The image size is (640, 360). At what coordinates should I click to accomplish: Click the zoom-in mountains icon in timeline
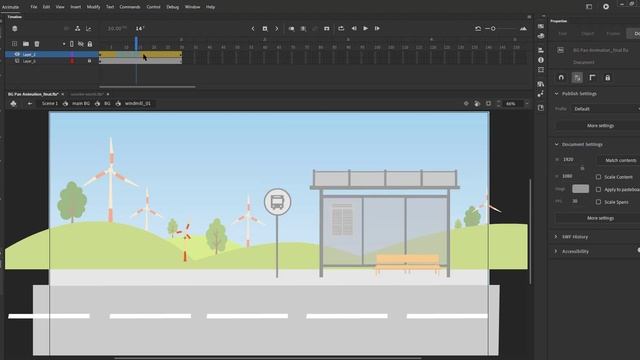[x=523, y=29]
